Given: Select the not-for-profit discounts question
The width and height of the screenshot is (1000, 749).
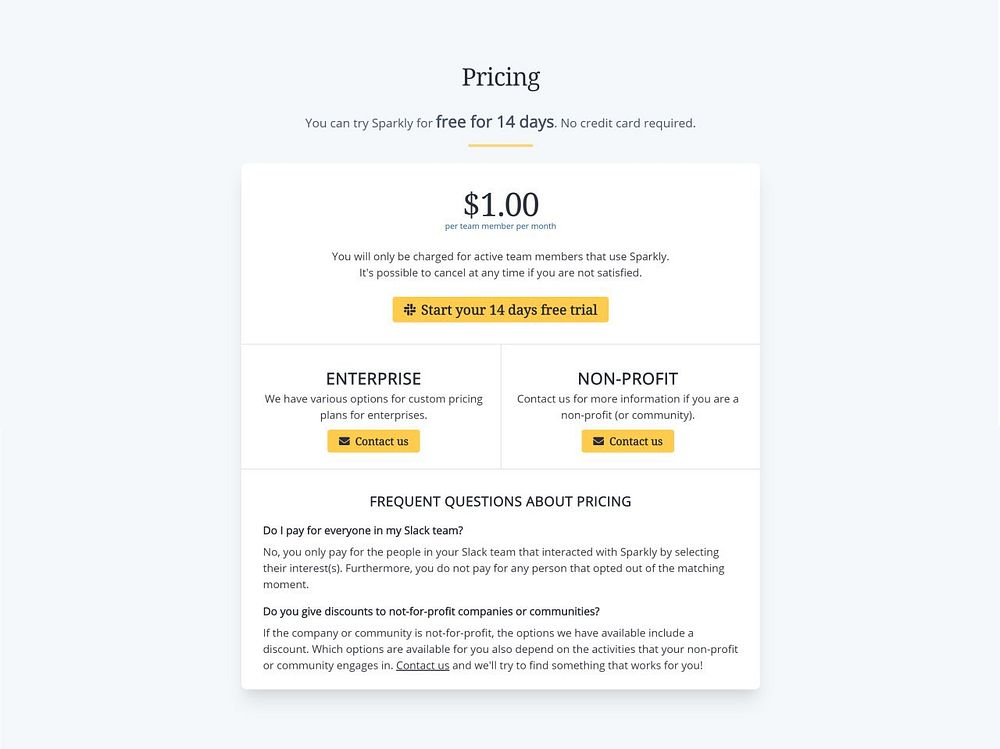Looking at the screenshot, I should click(431, 611).
